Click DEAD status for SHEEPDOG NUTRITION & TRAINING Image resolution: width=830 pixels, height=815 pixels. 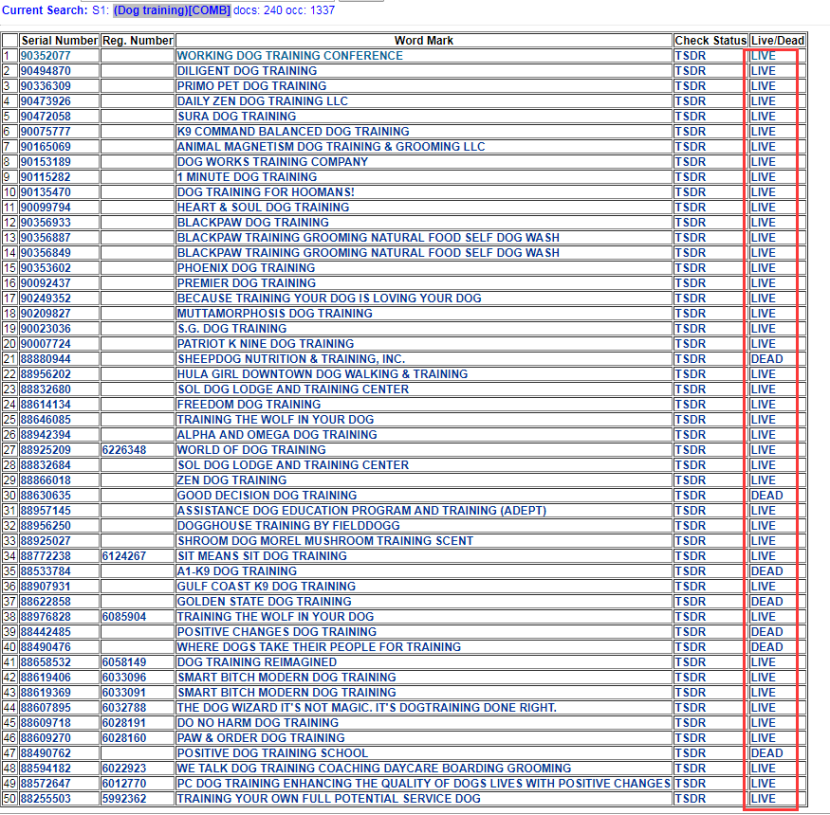(x=766, y=359)
